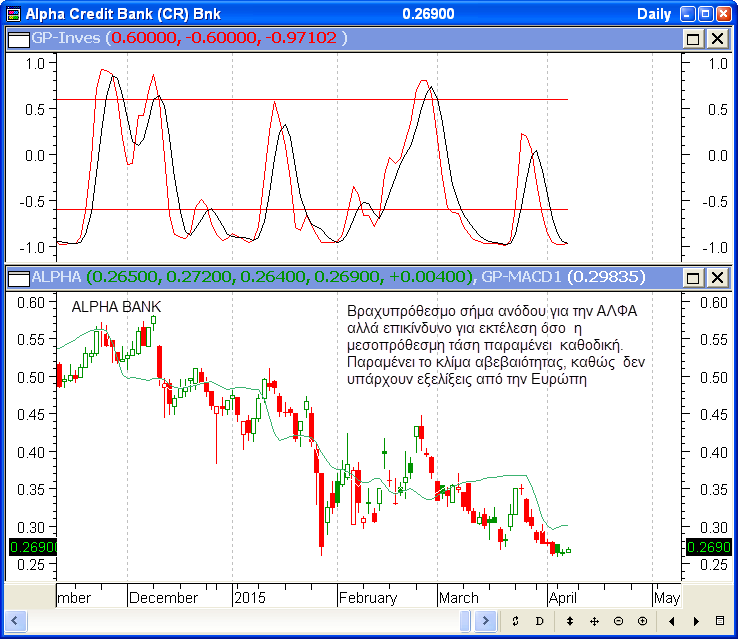The height and width of the screenshot is (639, 738).
Task: Click the December date axis label
Action: (163, 598)
